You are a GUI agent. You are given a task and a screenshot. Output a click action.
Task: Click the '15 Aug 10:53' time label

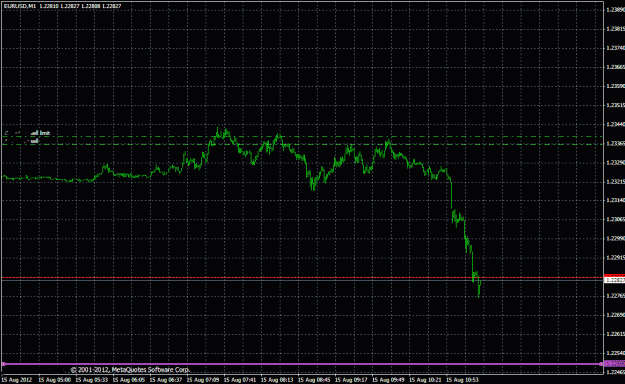point(462,380)
